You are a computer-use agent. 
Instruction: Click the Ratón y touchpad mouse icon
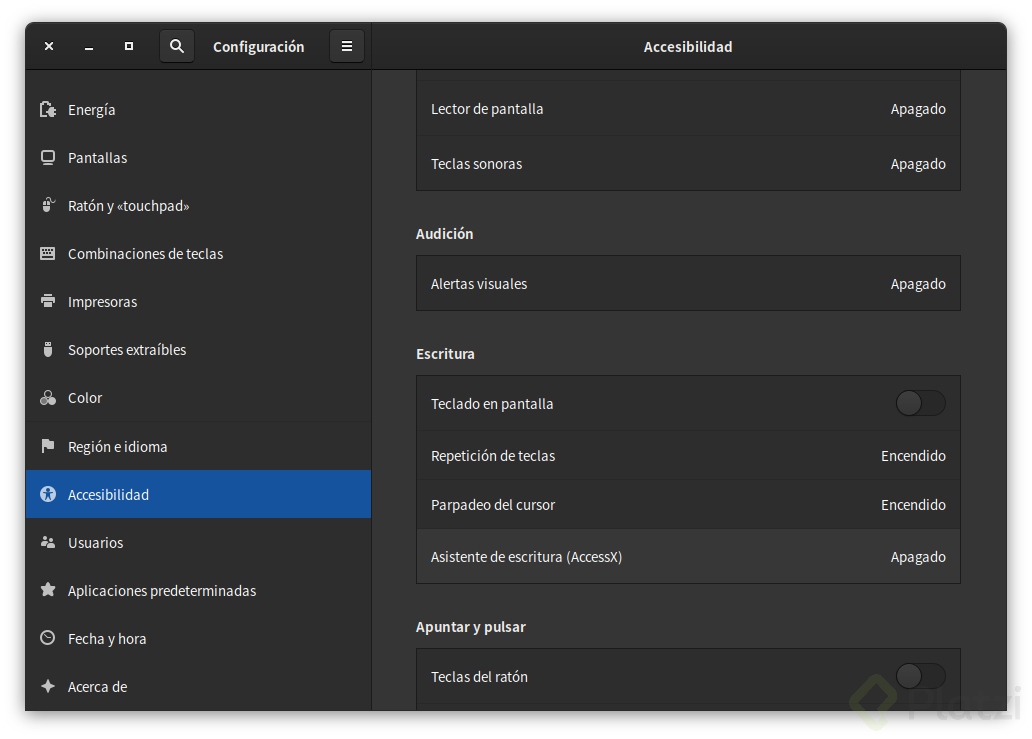[47, 205]
